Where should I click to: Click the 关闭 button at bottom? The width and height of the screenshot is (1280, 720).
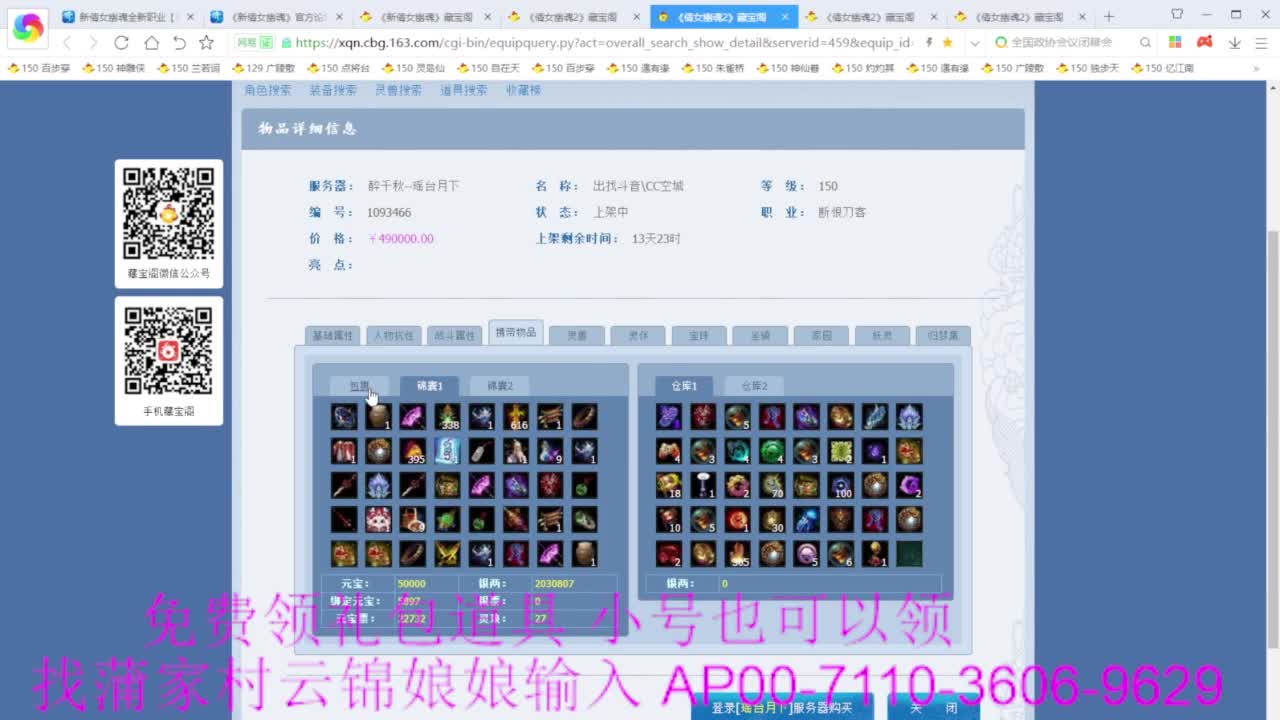(x=933, y=708)
